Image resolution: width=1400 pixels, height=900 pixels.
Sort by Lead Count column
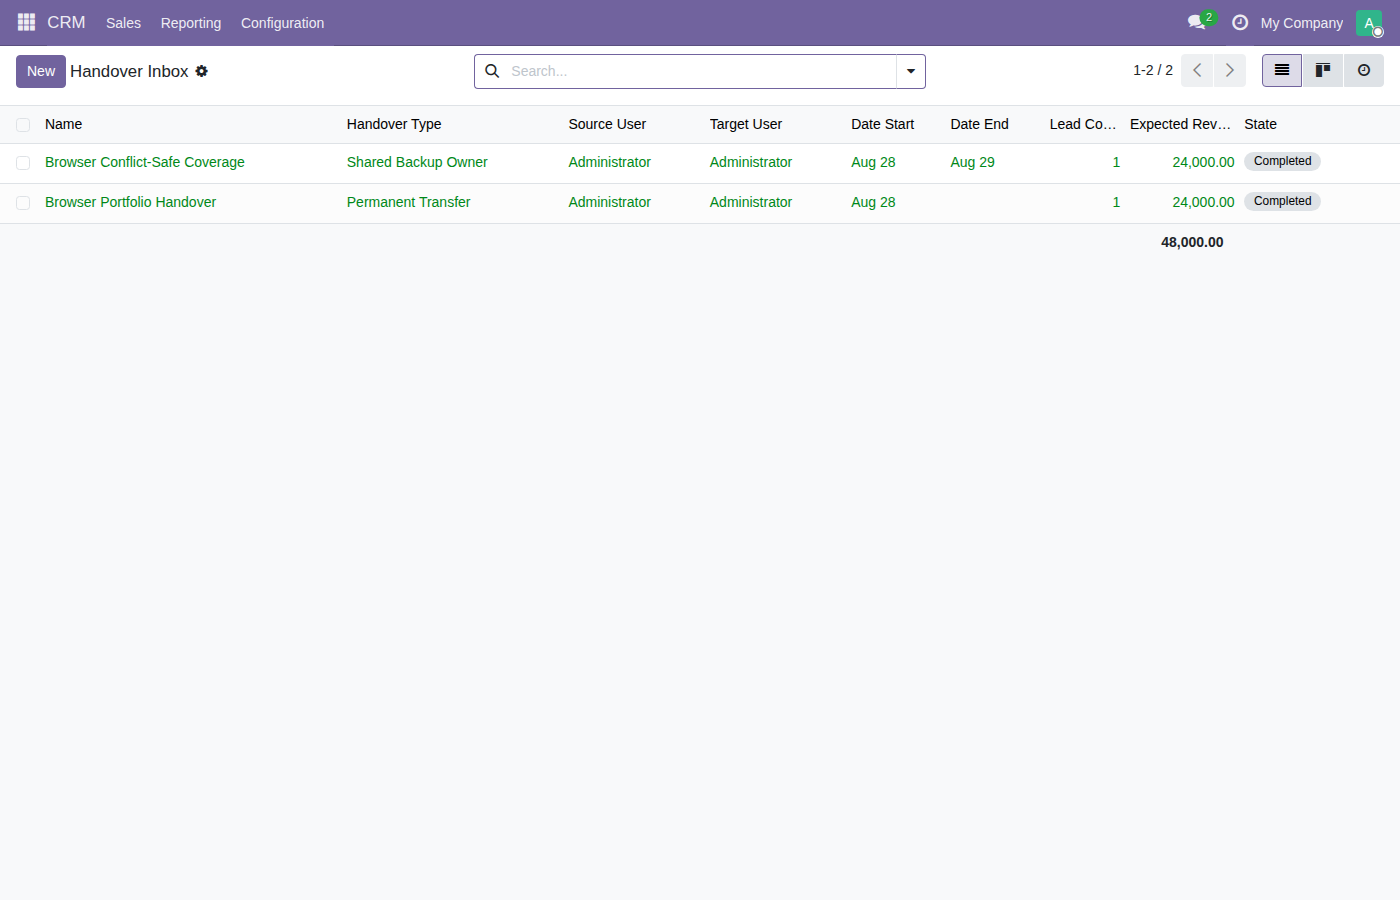tap(1083, 124)
